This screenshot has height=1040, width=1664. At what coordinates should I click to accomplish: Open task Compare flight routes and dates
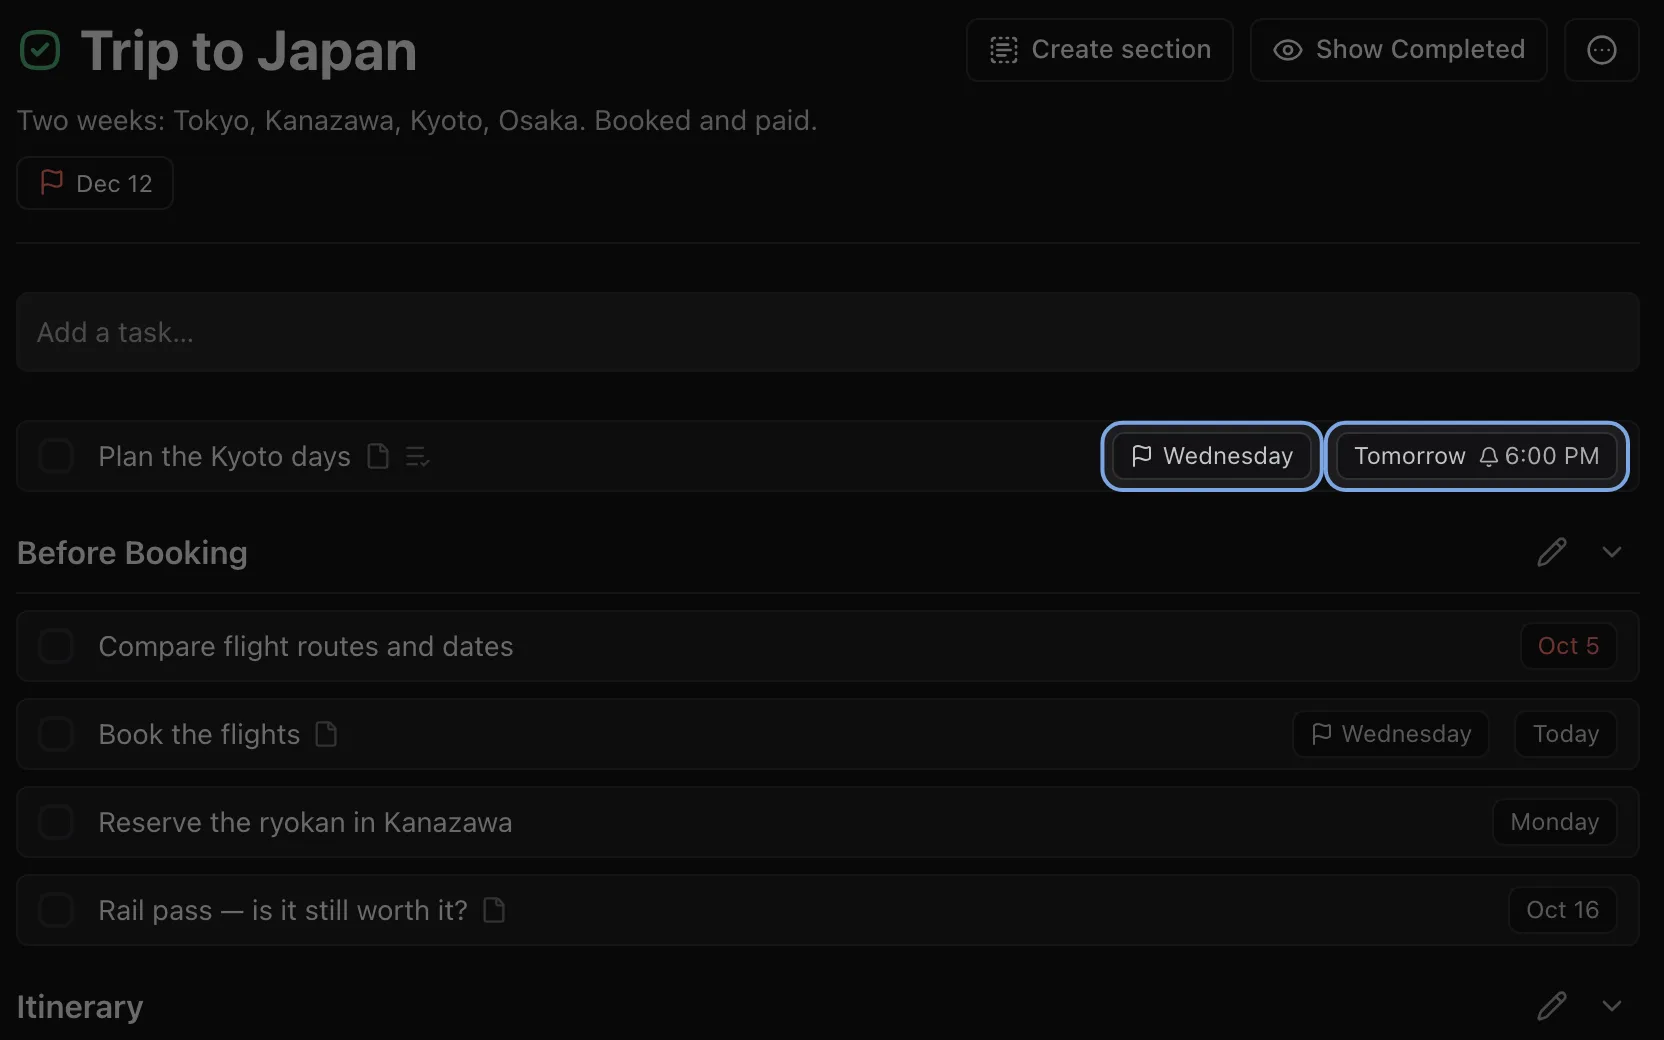click(x=828, y=646)
